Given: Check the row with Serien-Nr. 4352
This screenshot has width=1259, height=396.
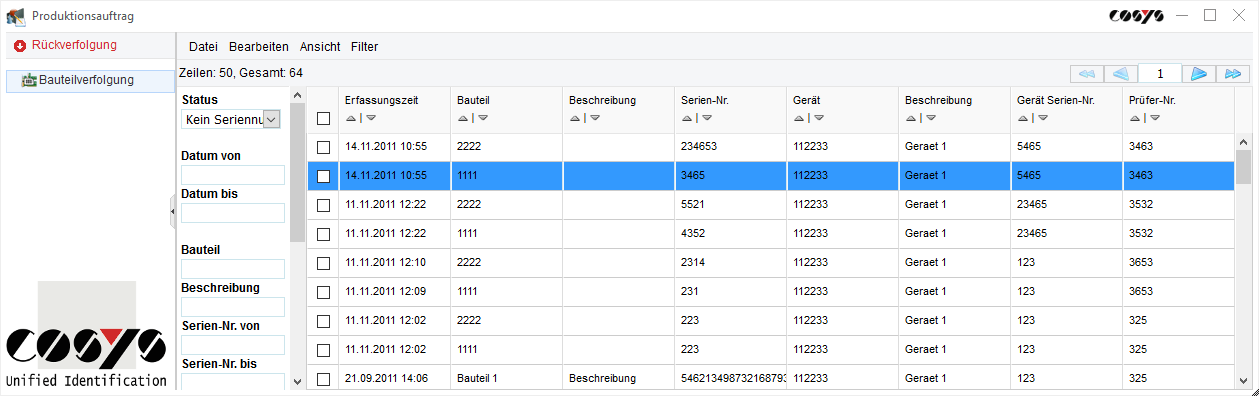Looking at the screenshot, I should 323,234.
